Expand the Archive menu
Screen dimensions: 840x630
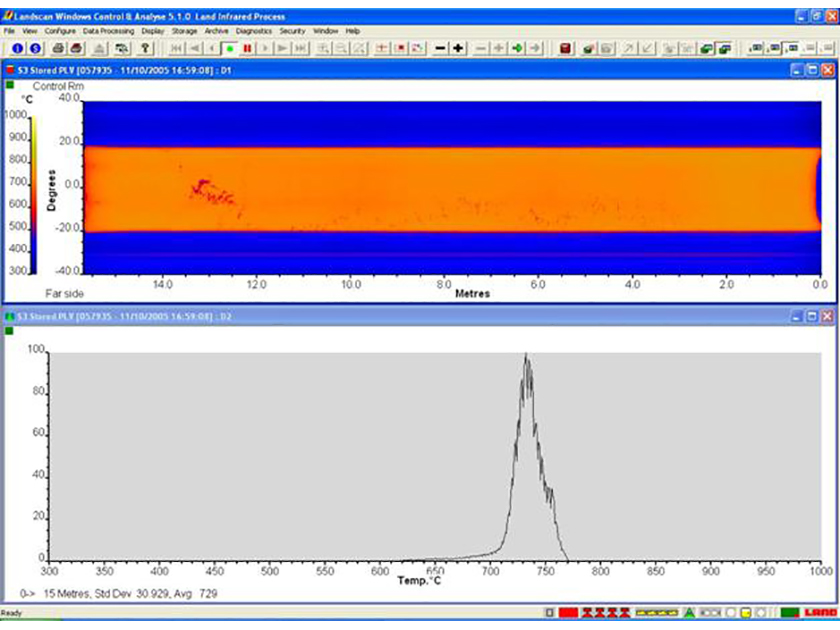pyautogui.click(x=217, y=31)
